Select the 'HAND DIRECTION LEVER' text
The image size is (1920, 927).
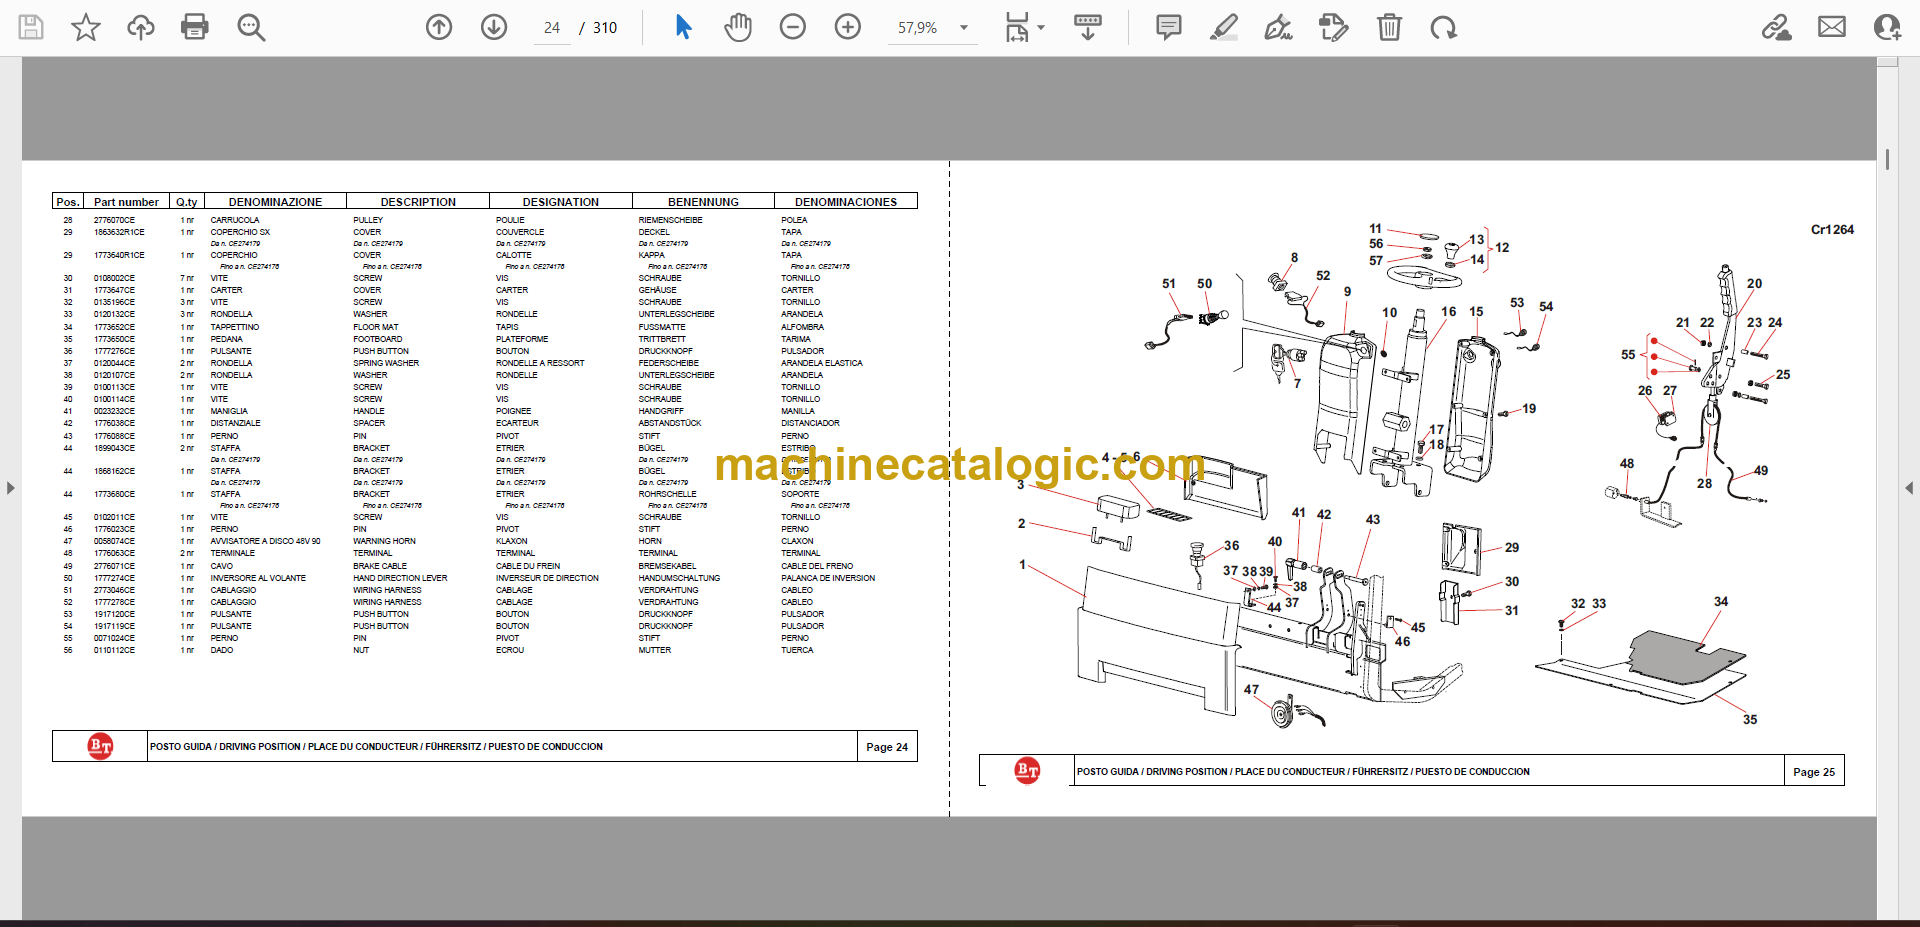pyautogui.click(x=400, y=578)
